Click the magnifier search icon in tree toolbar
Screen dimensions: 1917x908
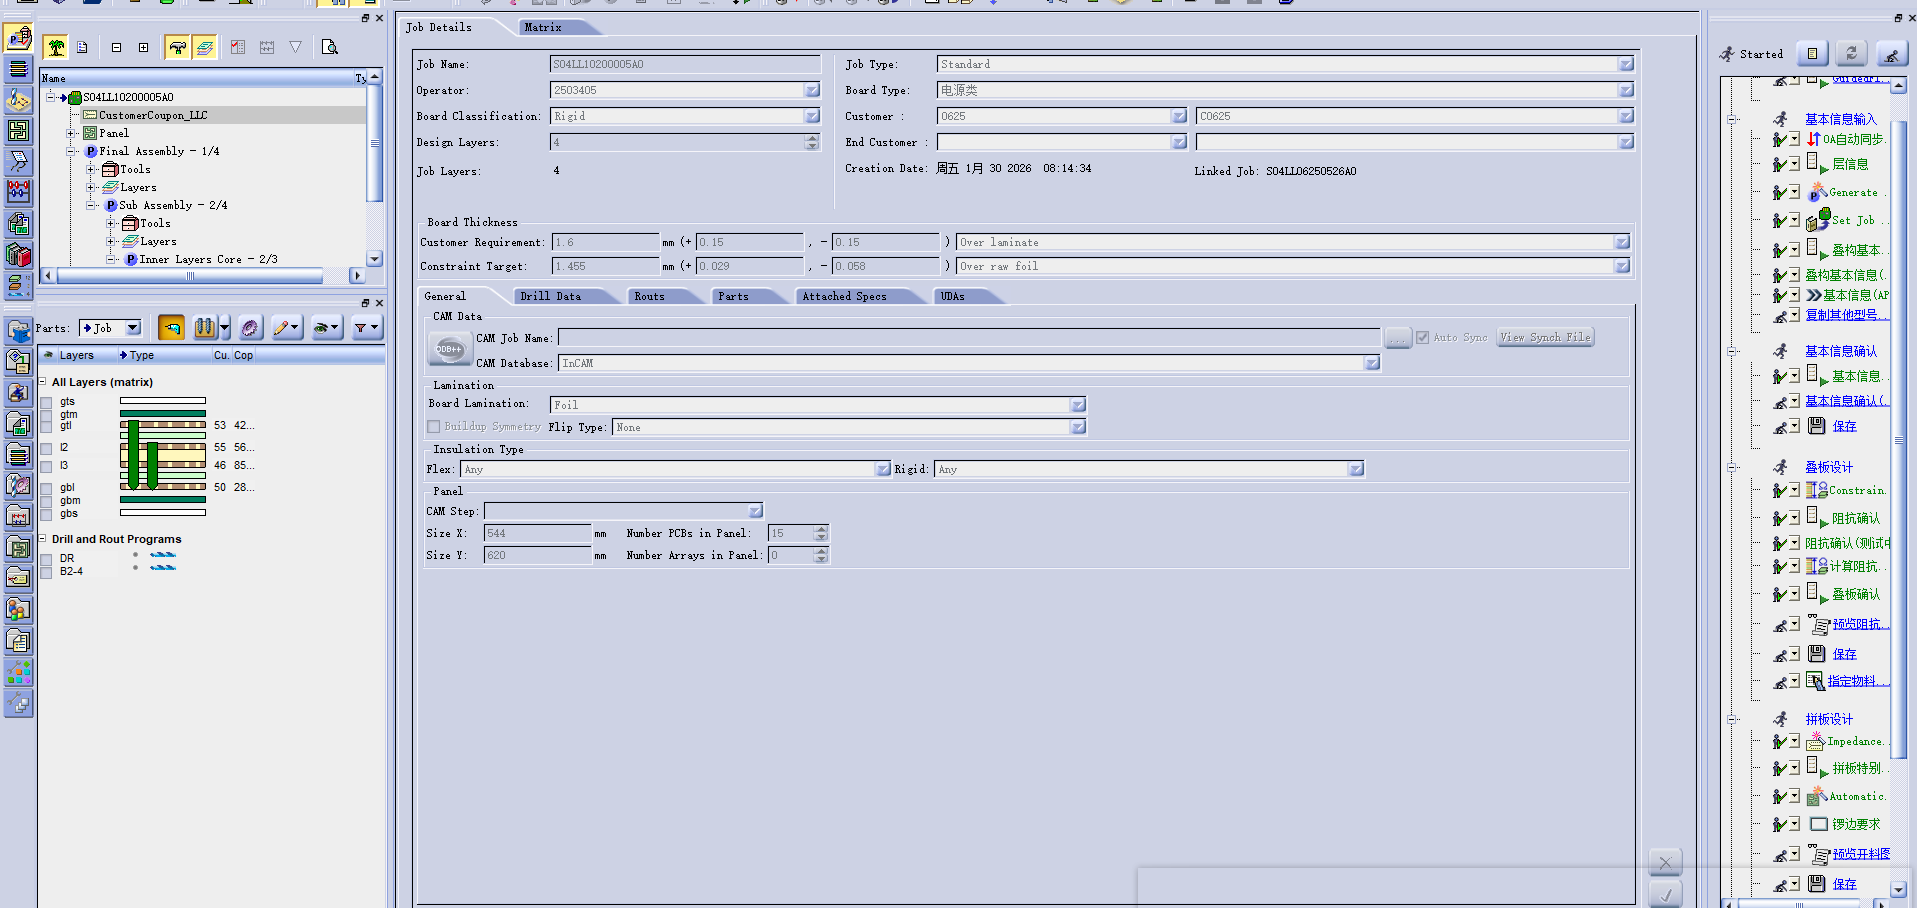coord(330,47)
